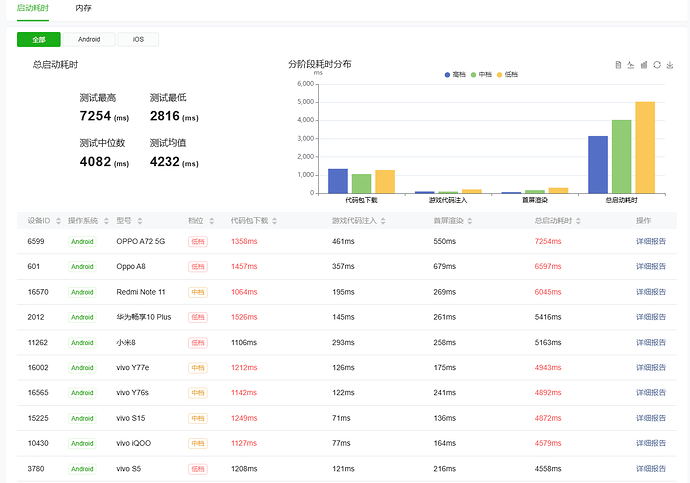
Task: Filter devices by iOS button
Action: (x=138, y=39)
